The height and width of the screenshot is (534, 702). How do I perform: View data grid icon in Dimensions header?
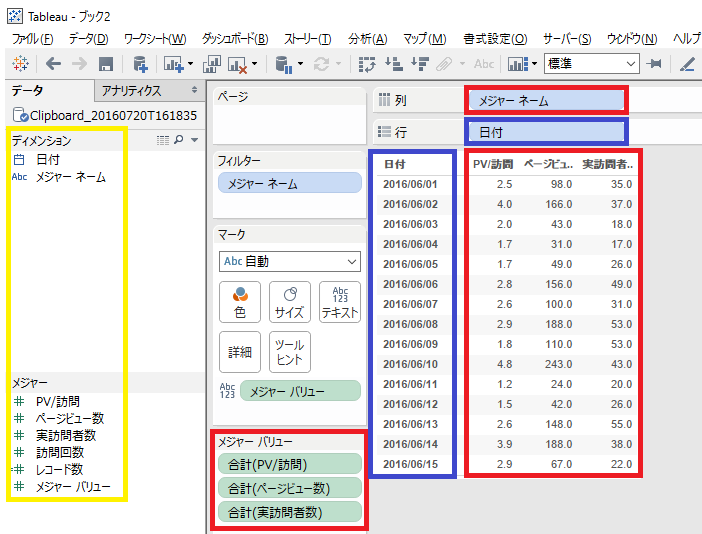pyautogui.click(x=163, y=140)
